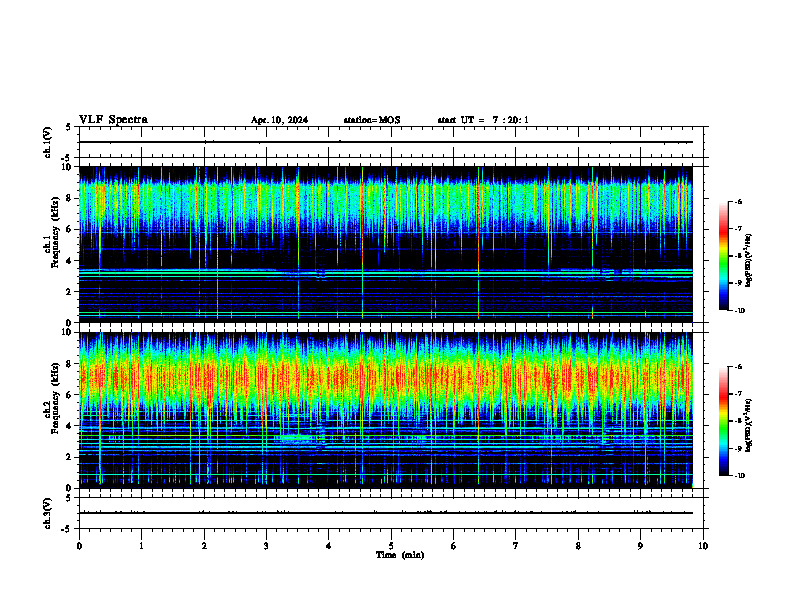
Task: Click time axis tick label "4"
Action: 328,546
